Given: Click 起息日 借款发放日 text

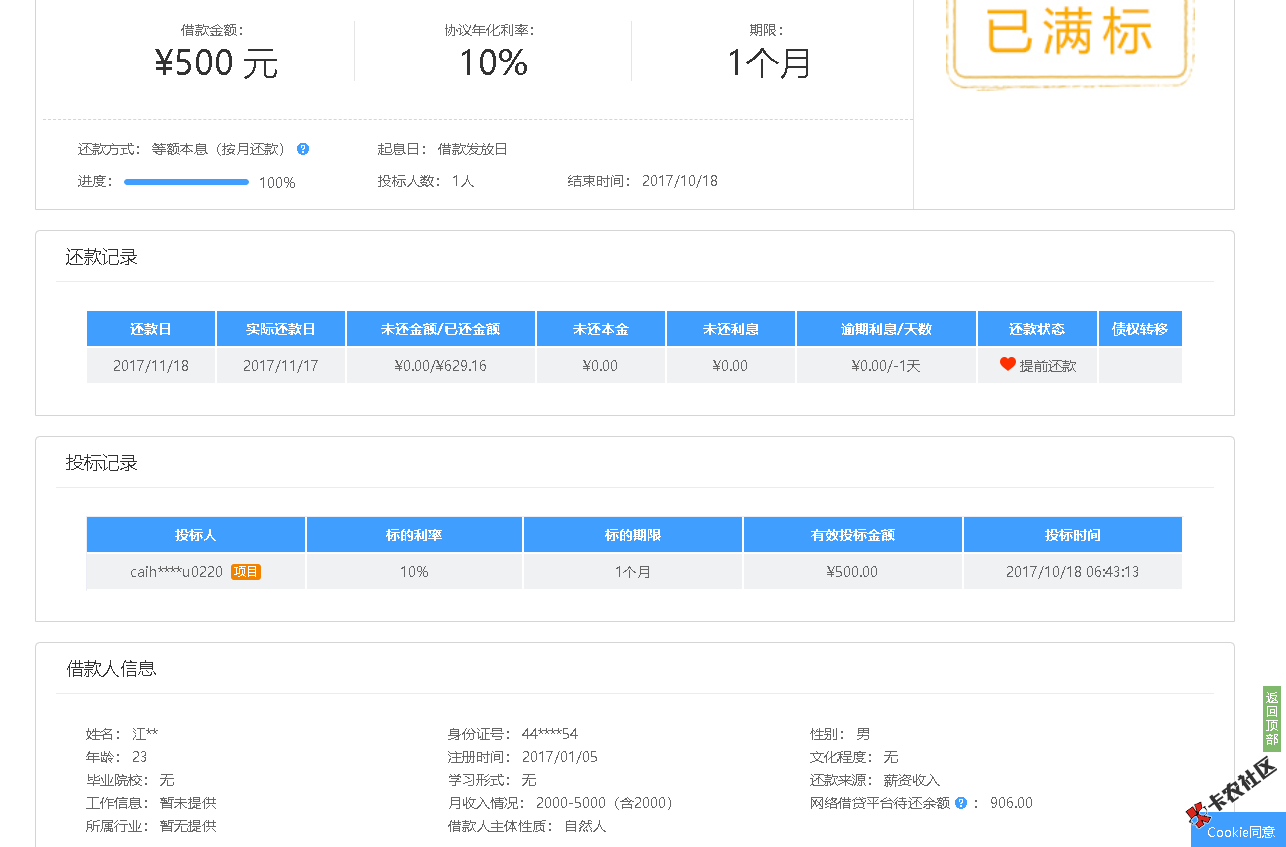Looking at the screenshot, I should [443, 149].
